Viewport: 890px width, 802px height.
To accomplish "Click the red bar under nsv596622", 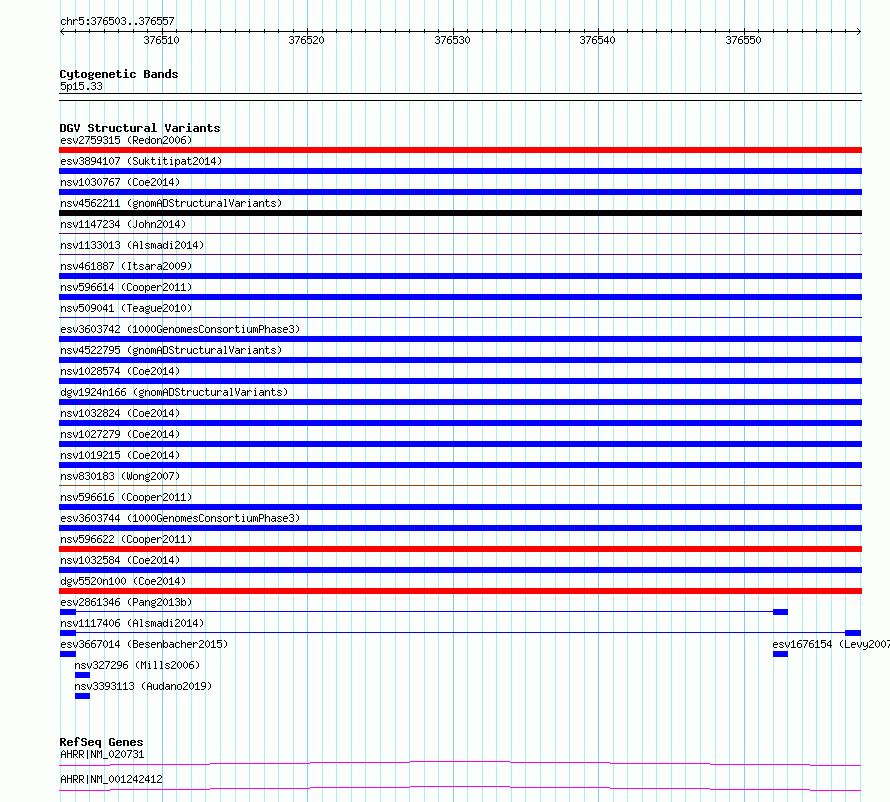I will pyautogui.click(x=460, y=549).
